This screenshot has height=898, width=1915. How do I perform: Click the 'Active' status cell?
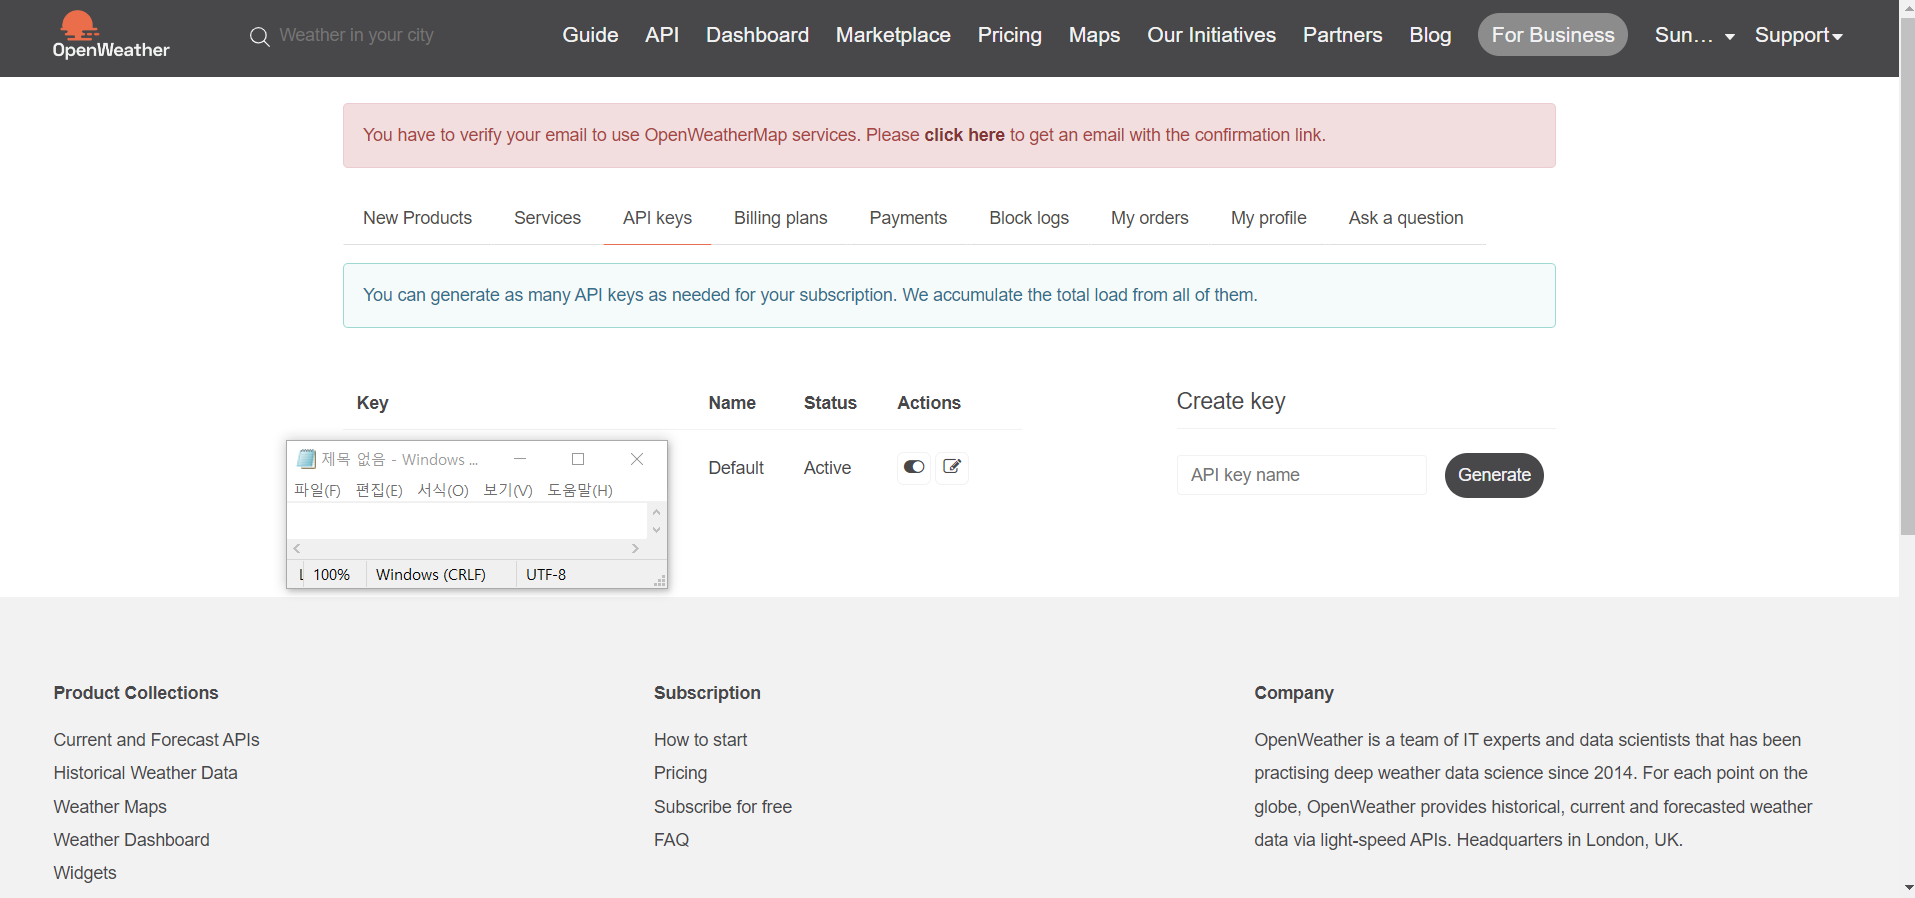(827, 468)
